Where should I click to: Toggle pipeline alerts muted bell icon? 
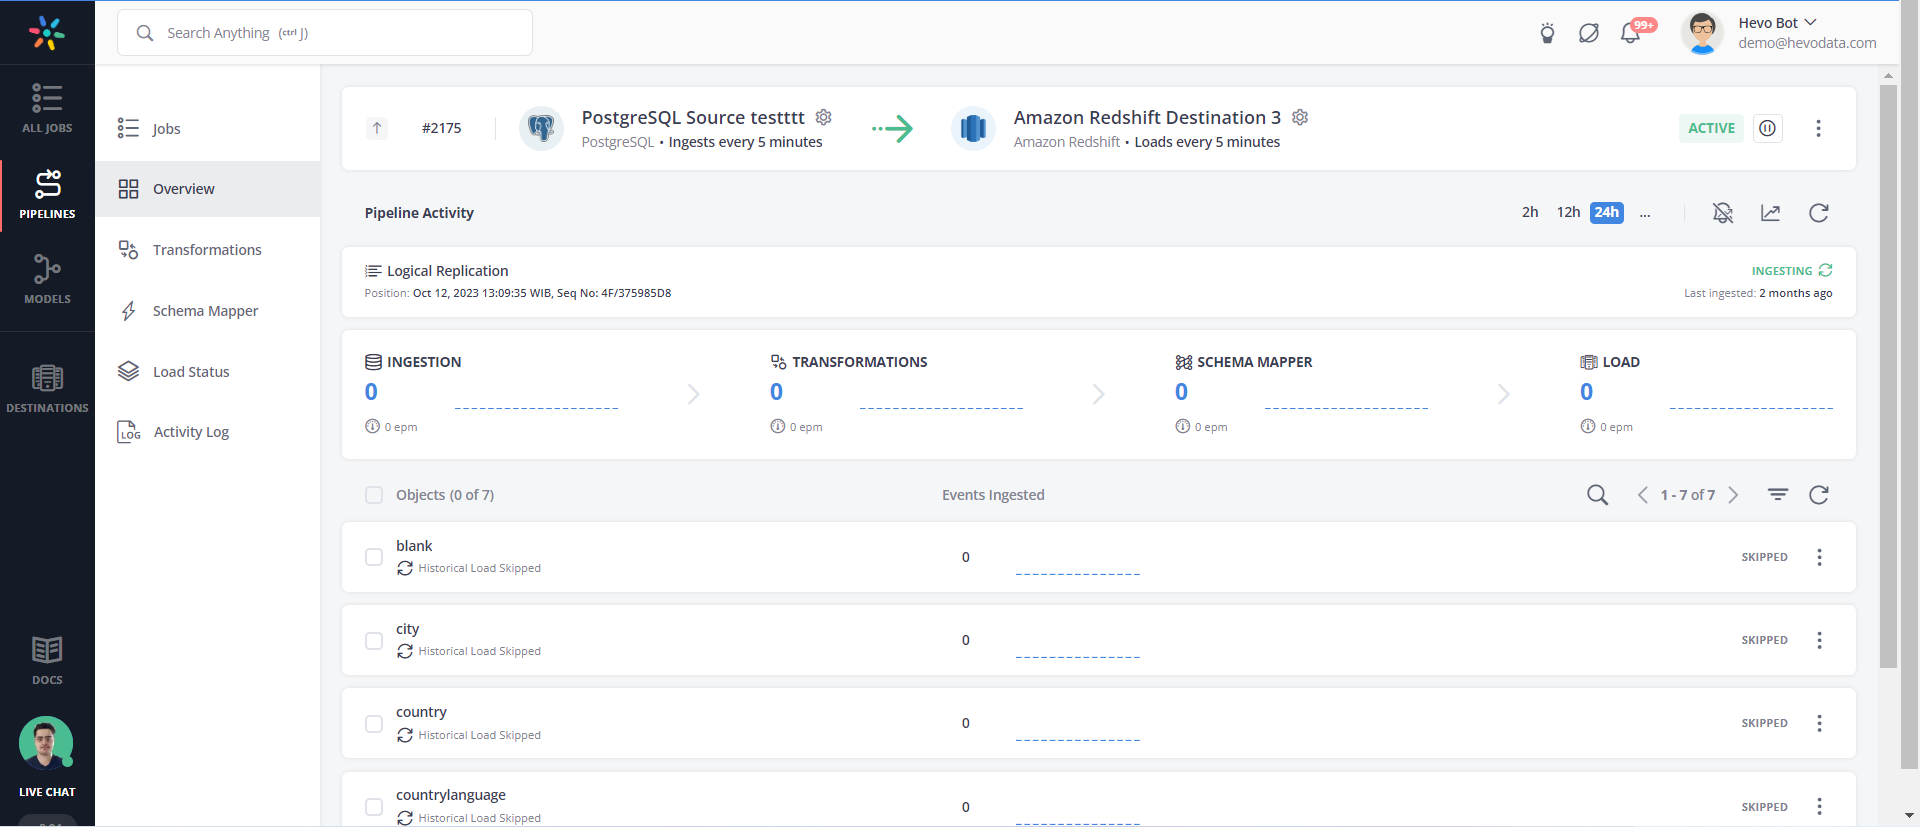coord(1723,213)
